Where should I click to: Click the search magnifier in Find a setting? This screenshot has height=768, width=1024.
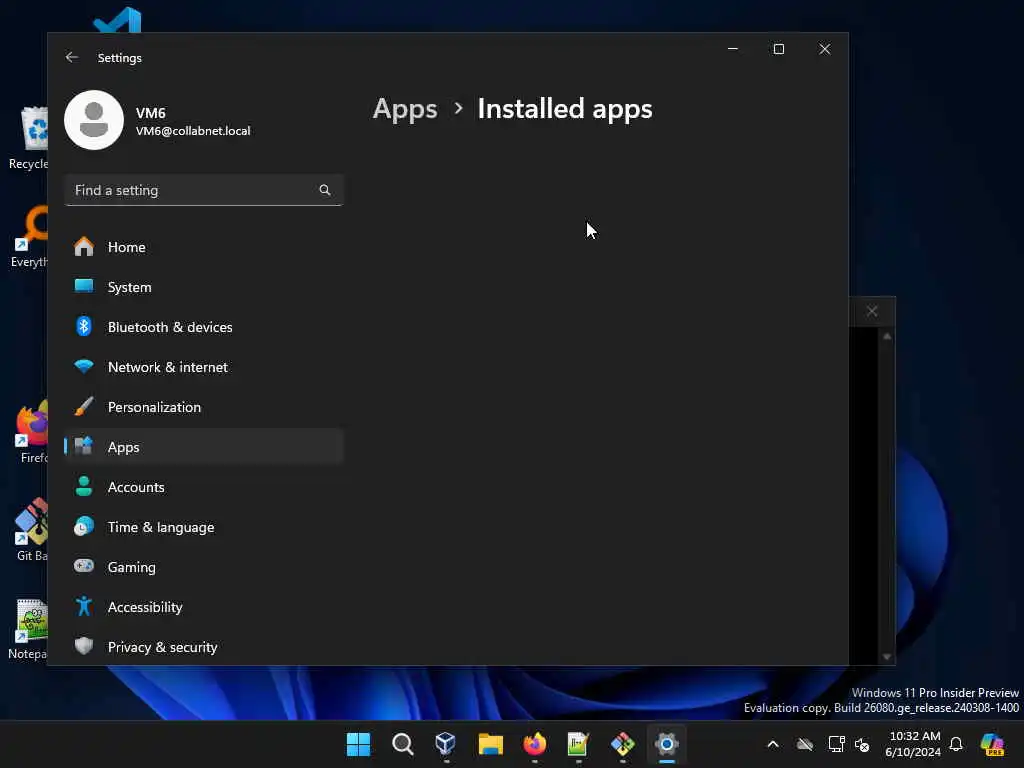pos(325,190)
